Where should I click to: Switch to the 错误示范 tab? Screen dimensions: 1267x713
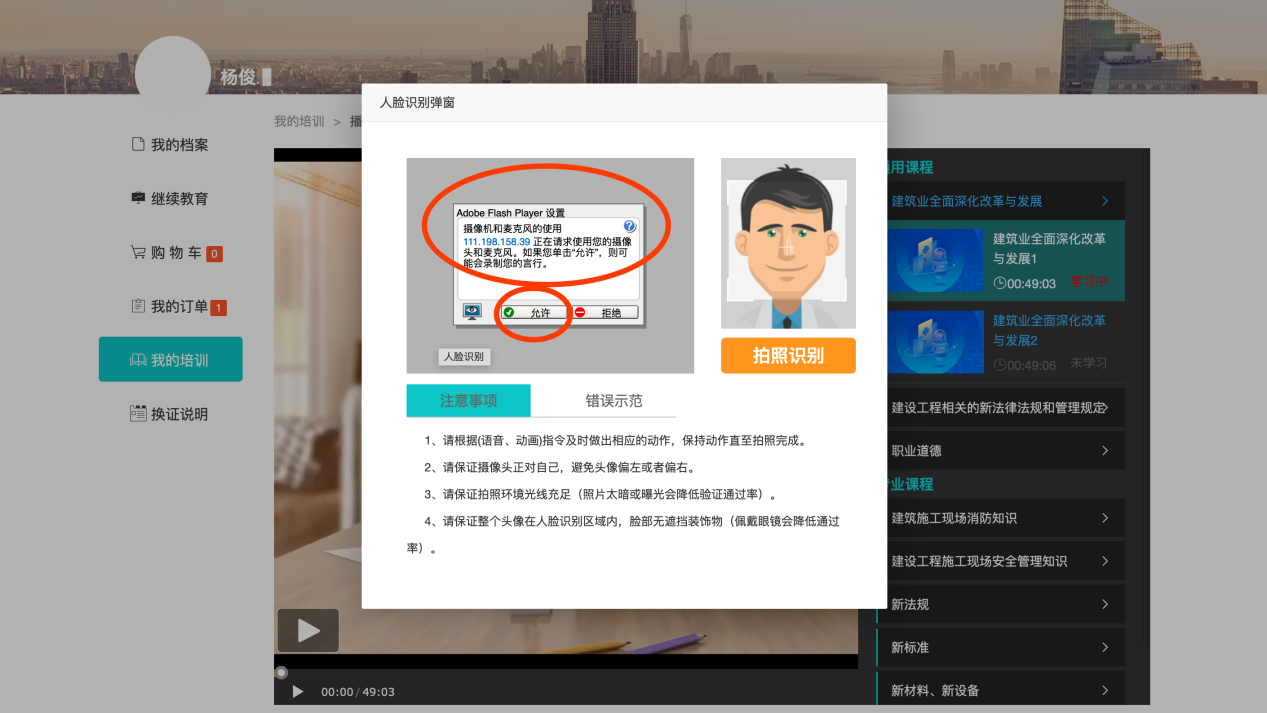(613, 401)
